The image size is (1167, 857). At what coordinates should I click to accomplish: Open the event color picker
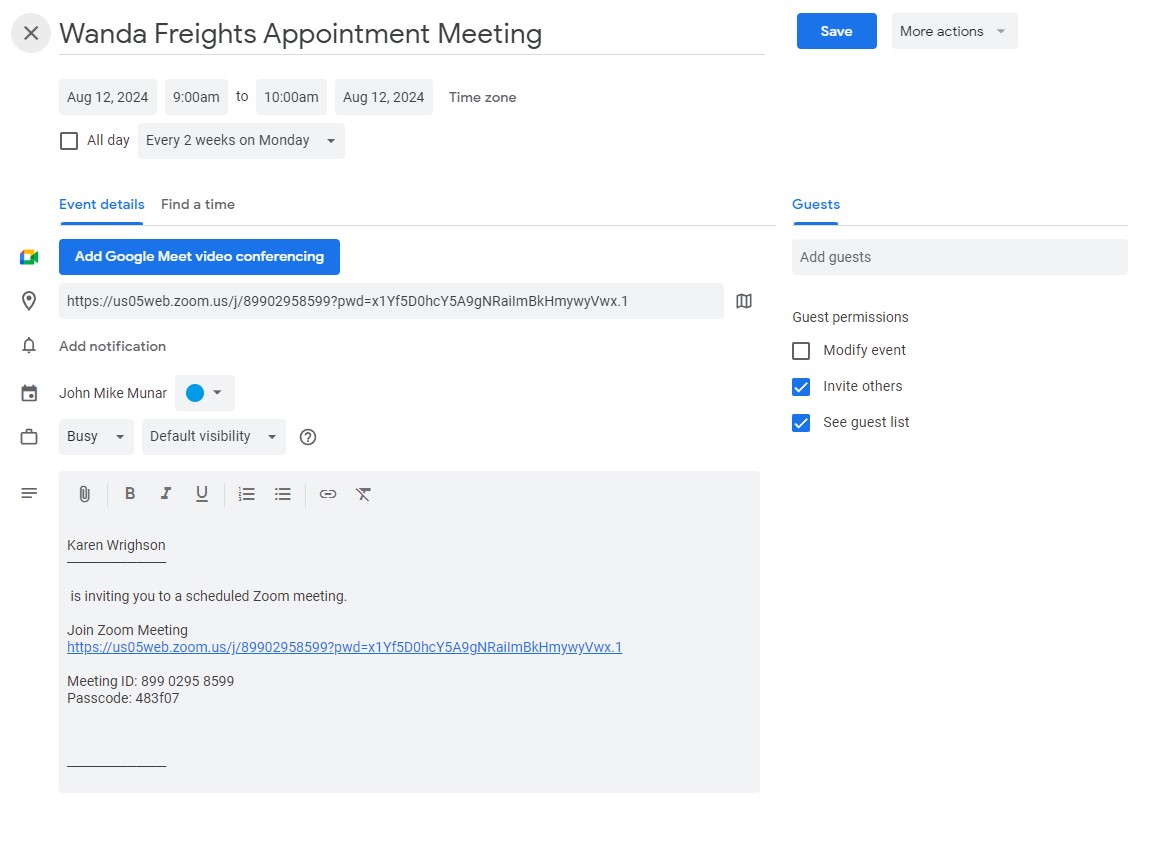tap(205, 393)
